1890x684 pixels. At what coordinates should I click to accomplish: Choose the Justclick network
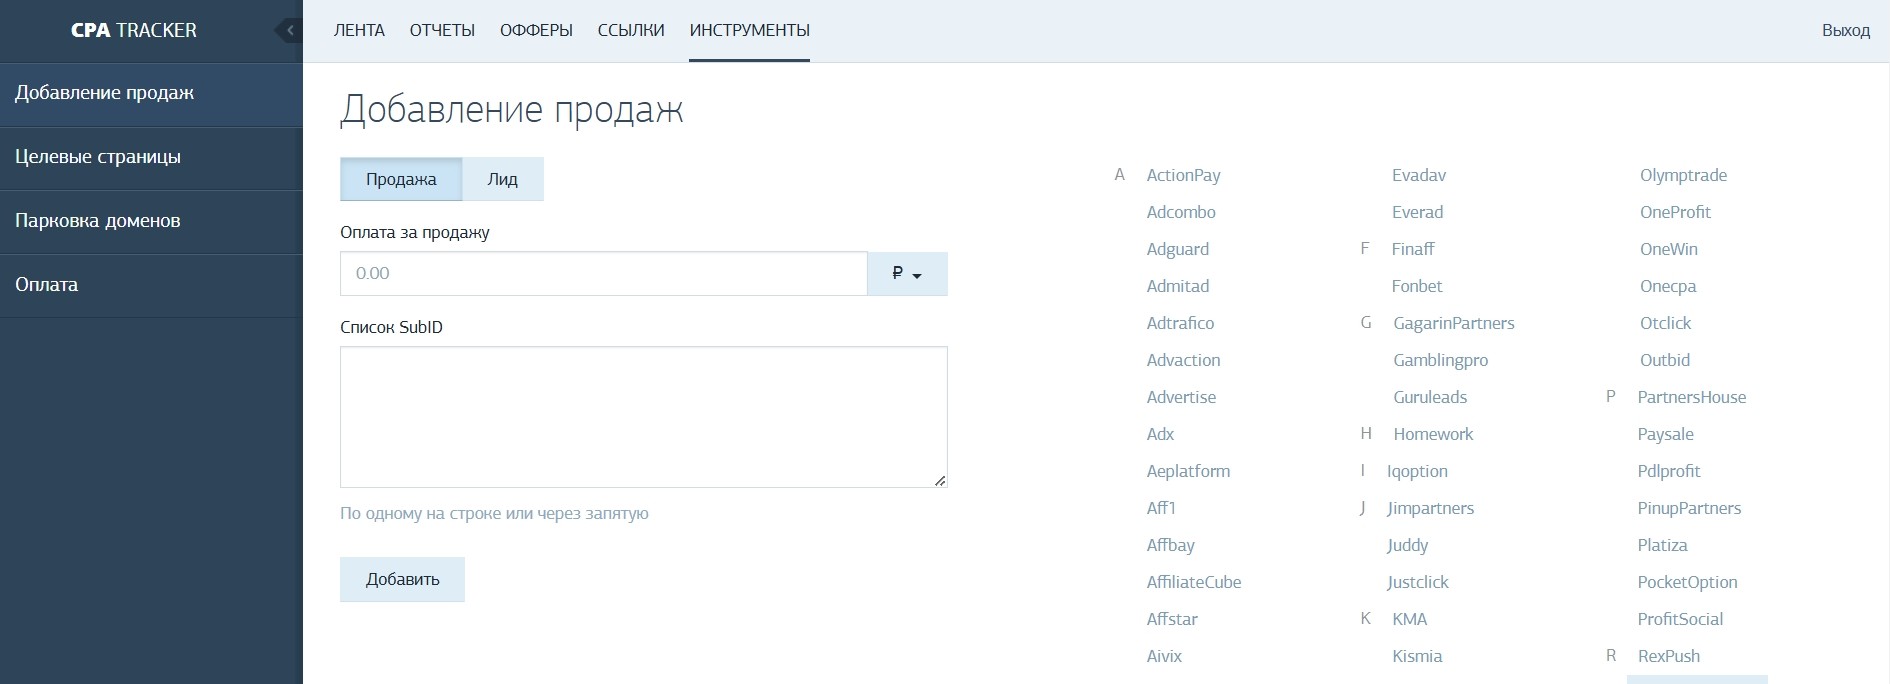click(1417, 582)
